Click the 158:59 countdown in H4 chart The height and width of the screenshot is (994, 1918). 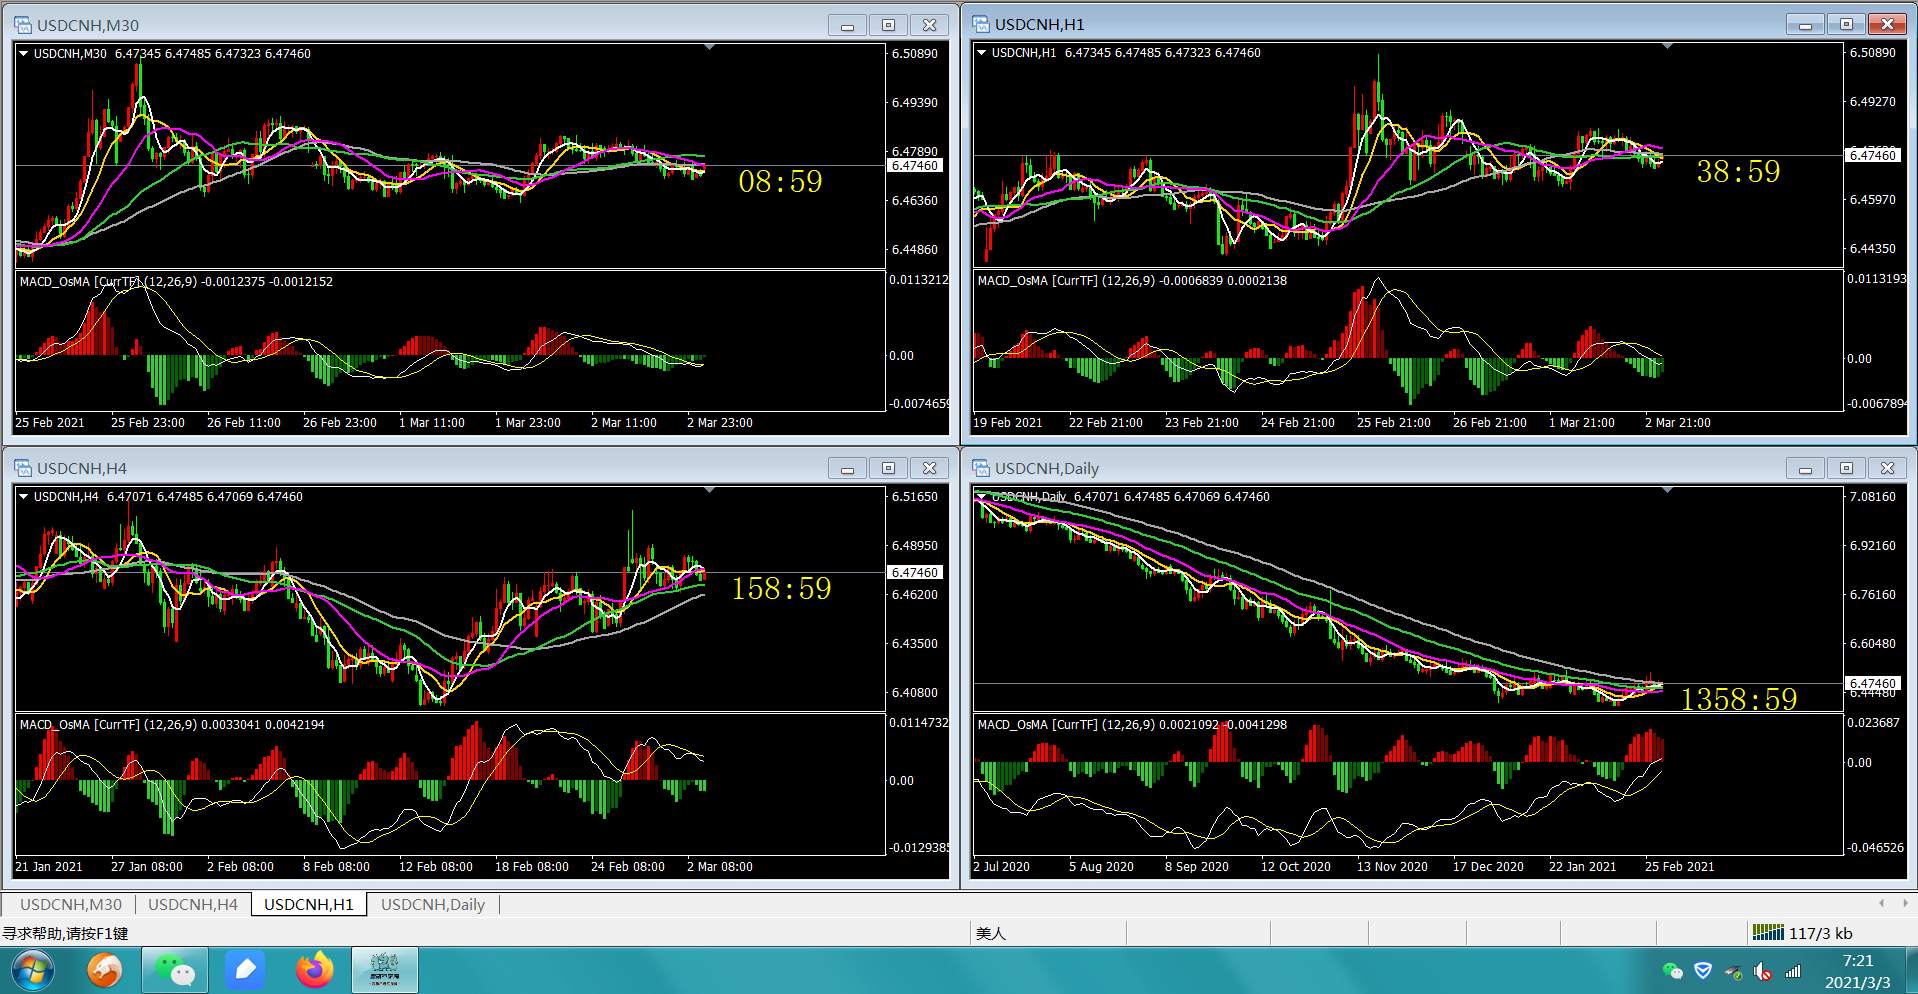[x=781, y=588]
